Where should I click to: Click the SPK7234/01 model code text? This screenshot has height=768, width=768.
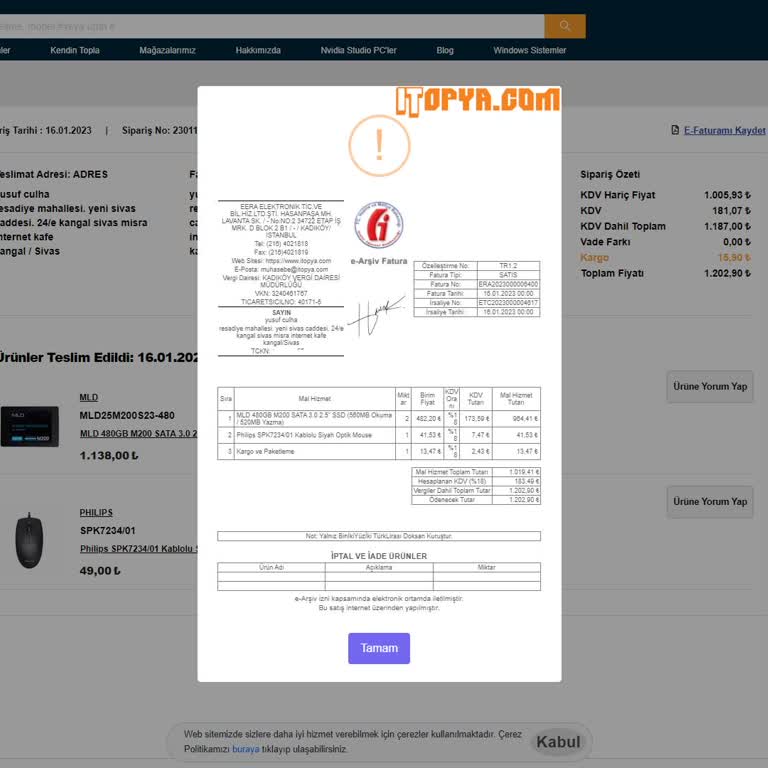[x=107, y=530]
